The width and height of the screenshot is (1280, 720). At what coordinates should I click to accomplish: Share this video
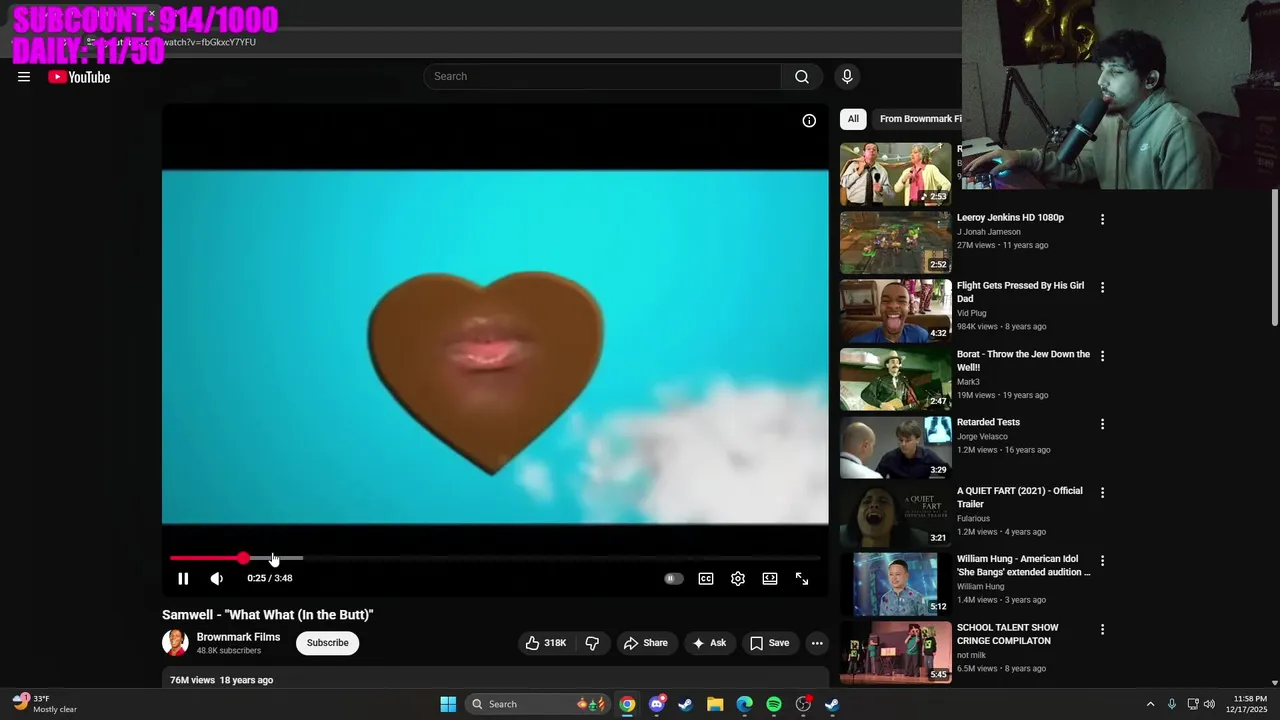[x=646, y=643]
